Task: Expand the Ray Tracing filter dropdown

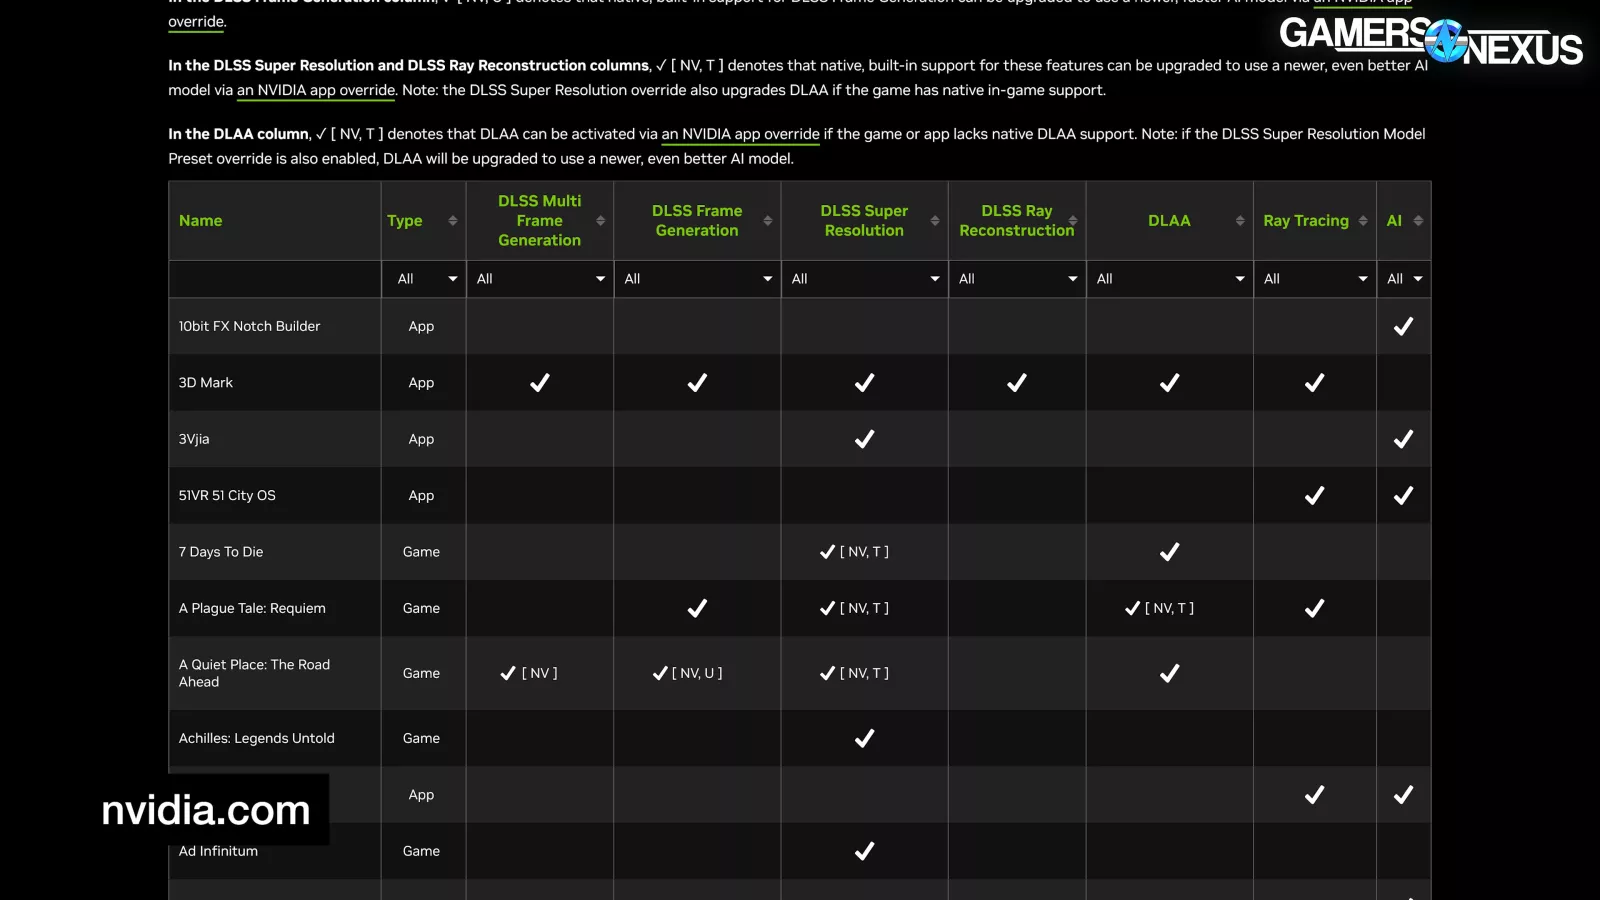Action: click(x=1315, y=279)
